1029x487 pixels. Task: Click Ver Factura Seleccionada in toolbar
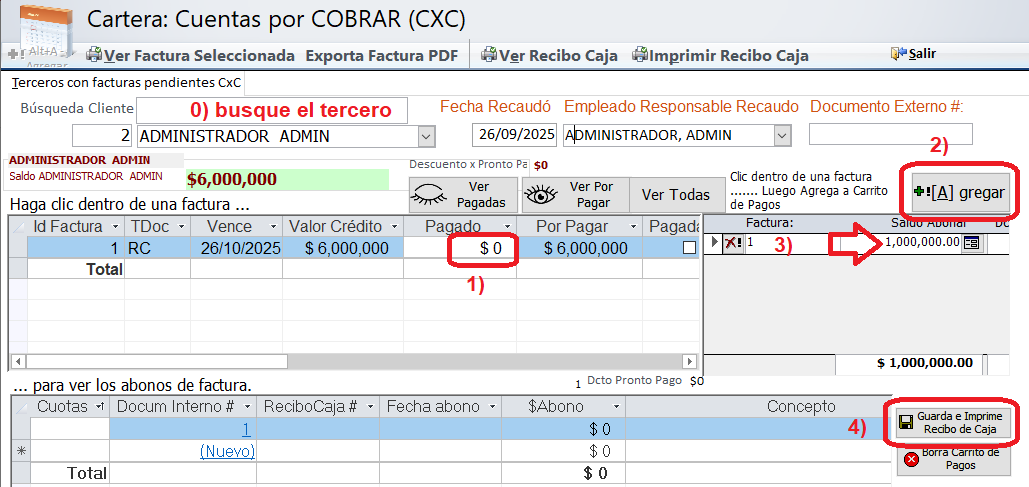point(190,56)
